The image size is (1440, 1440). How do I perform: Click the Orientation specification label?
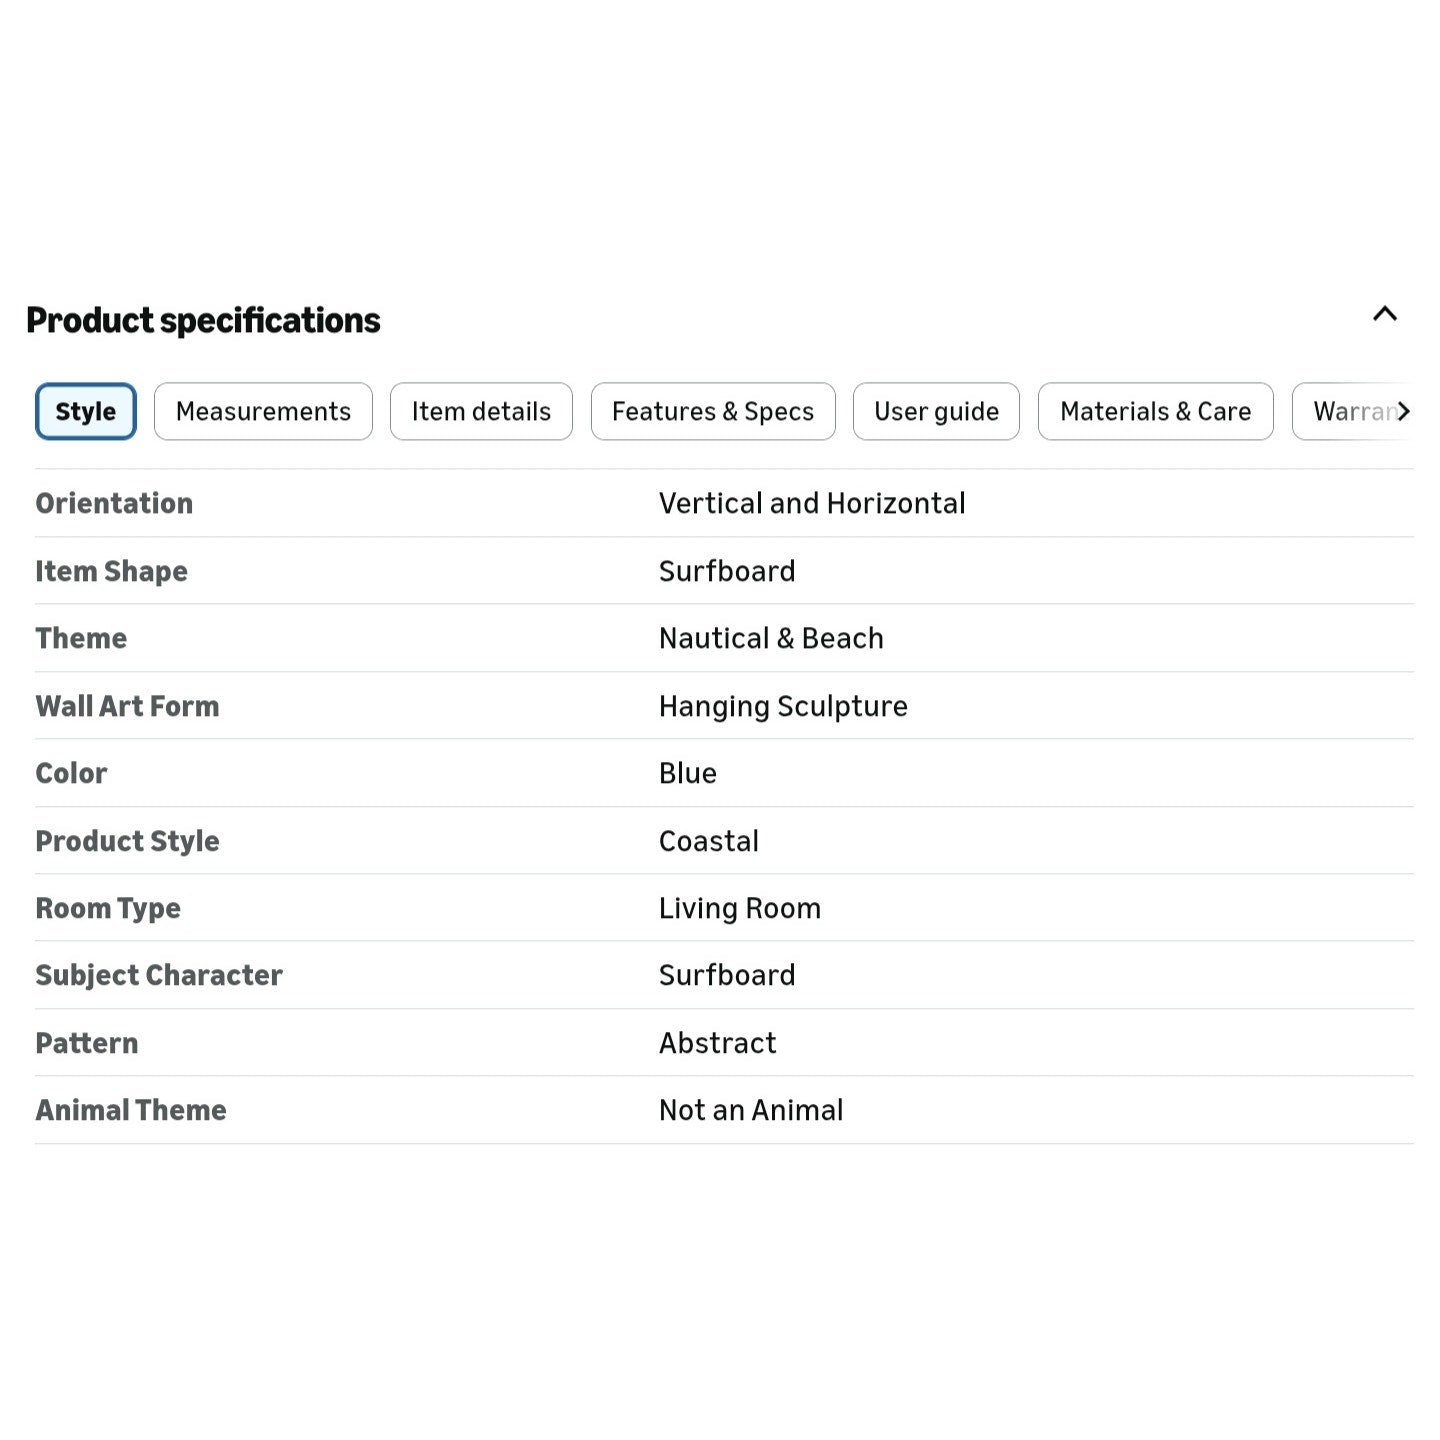(x=114, y=503)
